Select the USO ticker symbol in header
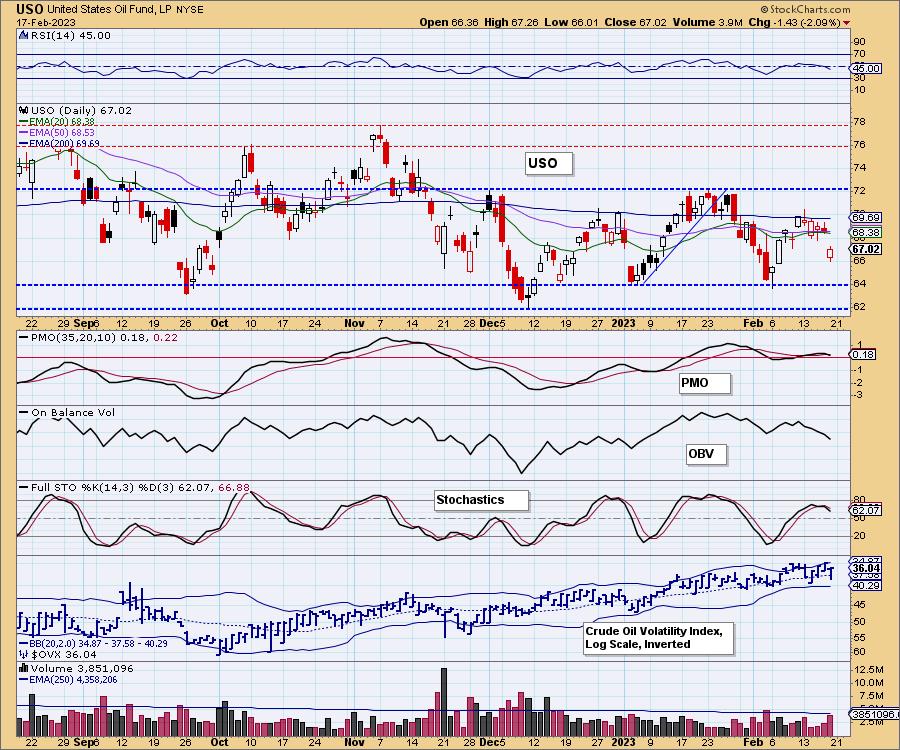Viewport: 900px width, 750px height. [29, 9]
